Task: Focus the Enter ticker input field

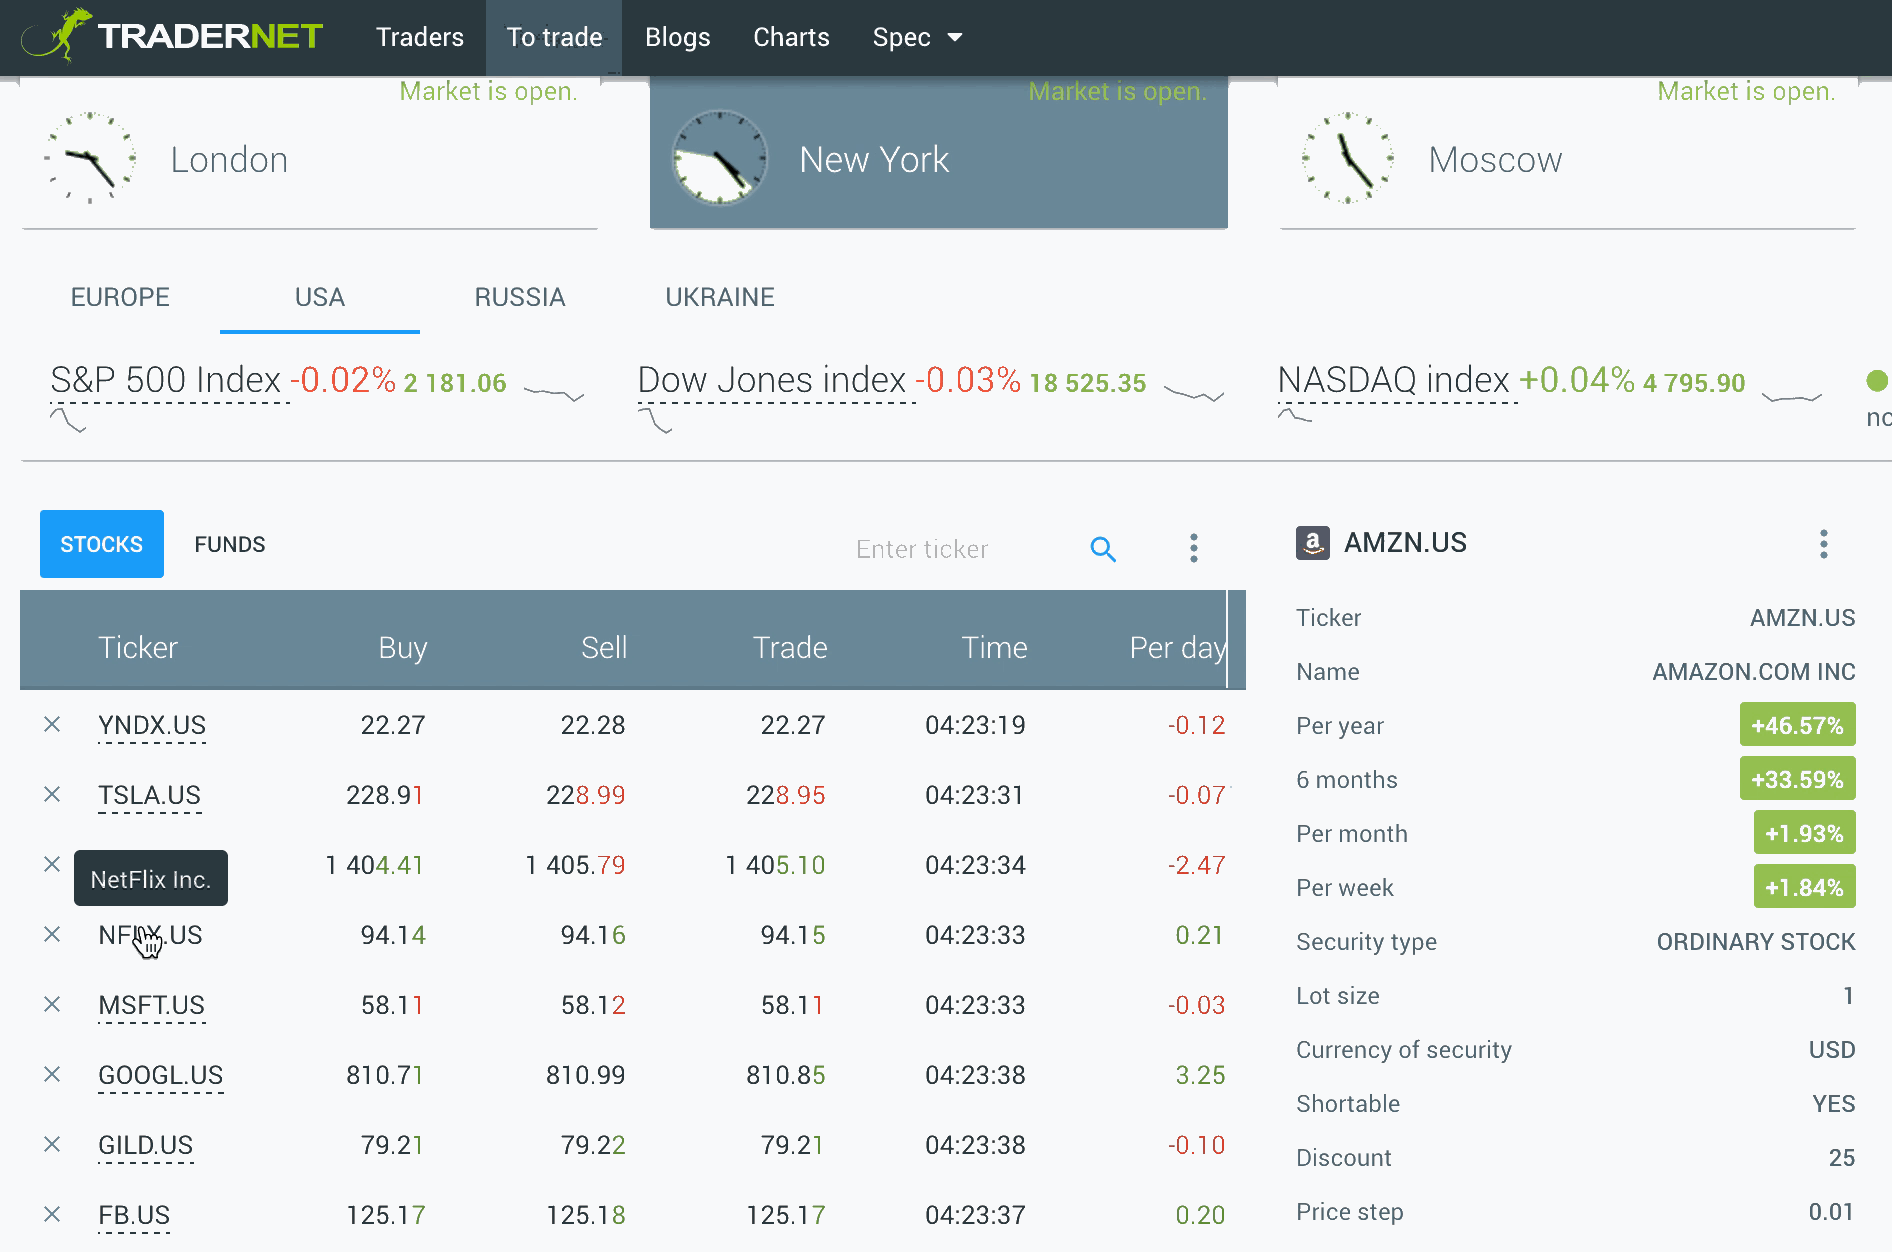Action: [960, 549]
